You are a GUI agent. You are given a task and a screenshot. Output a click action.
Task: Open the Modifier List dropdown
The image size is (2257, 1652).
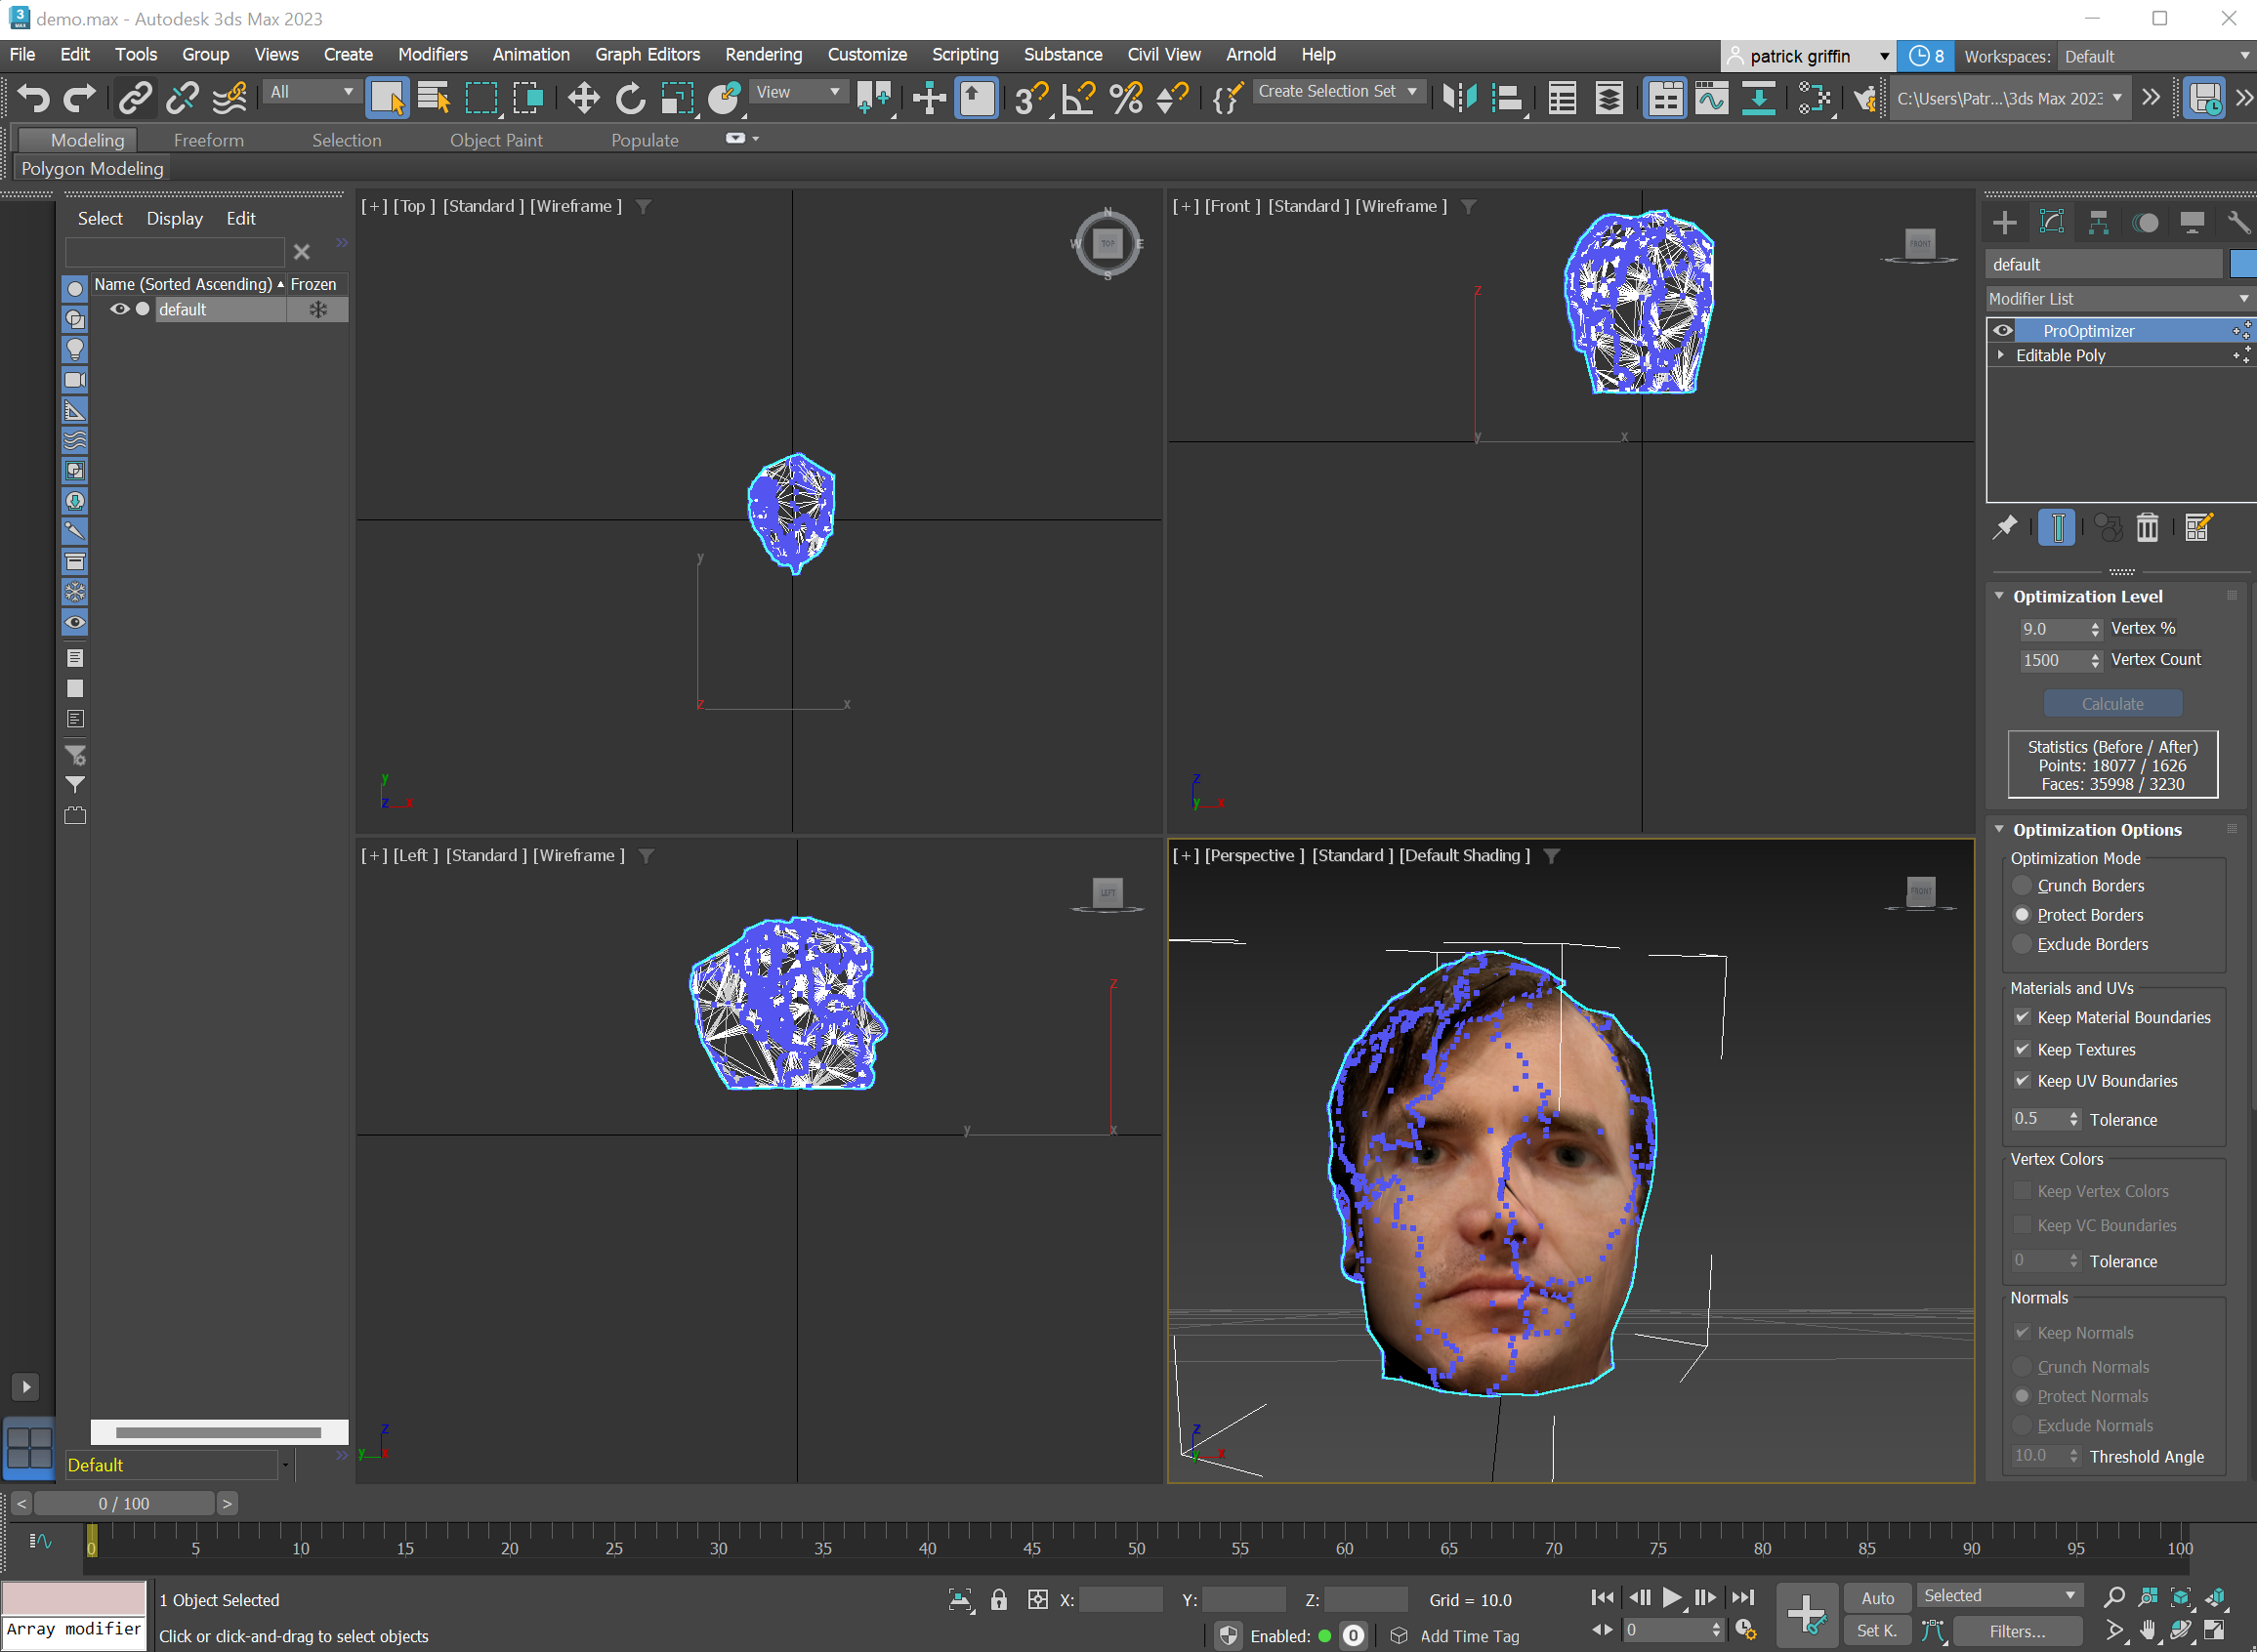(x=2119, y=298)
